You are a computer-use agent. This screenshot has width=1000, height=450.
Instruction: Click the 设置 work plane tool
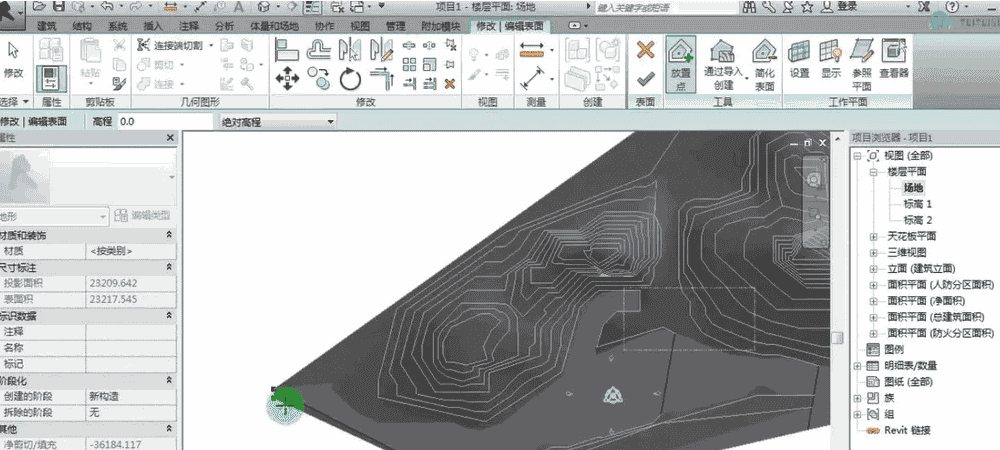[799, 57]
